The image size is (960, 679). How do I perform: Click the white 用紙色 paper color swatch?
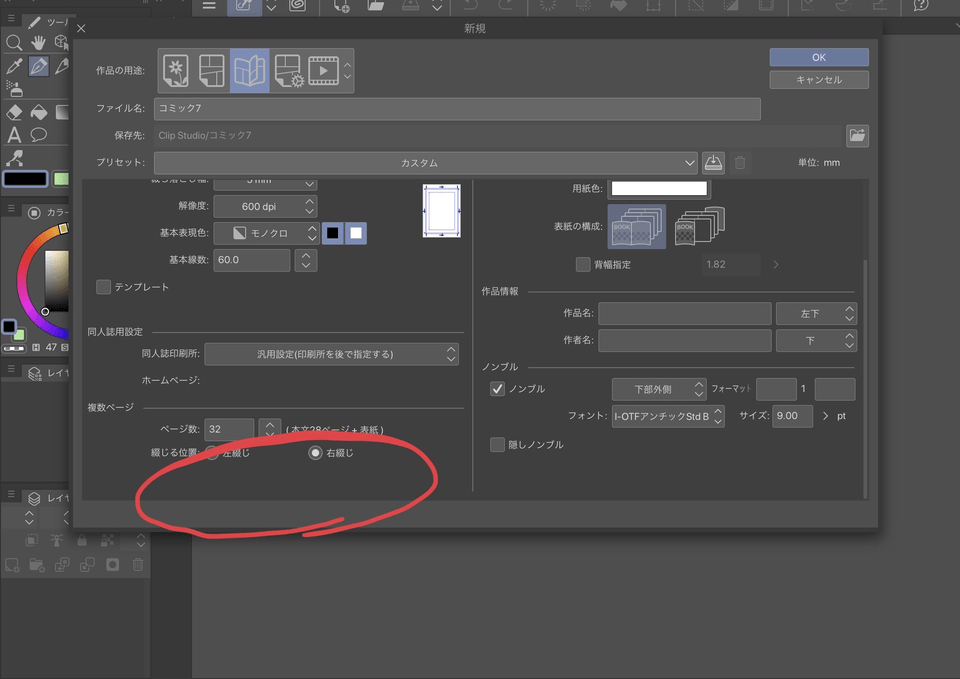point(659,188)
